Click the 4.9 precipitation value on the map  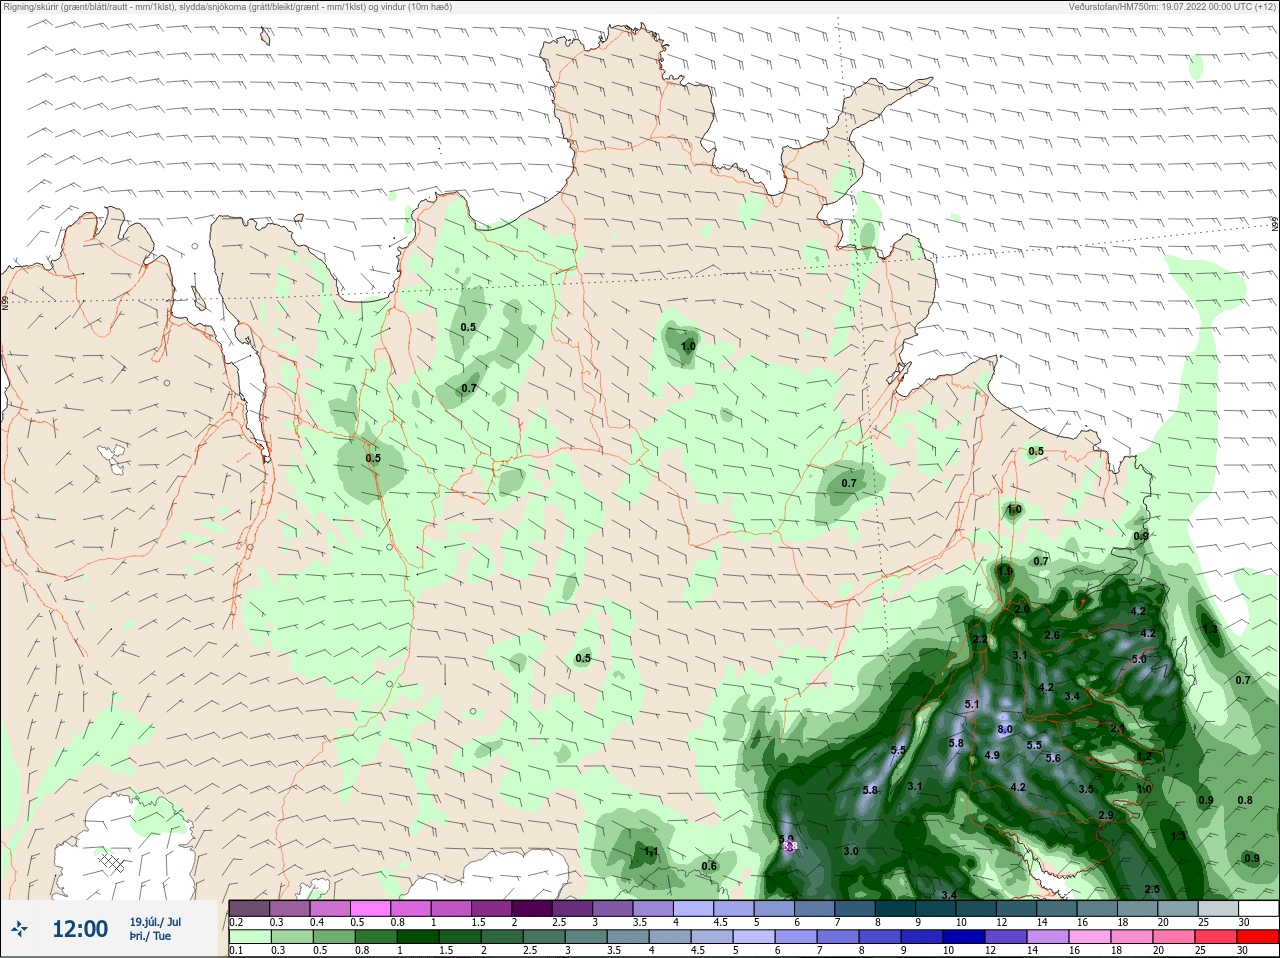pyautogui.click(x=992, y=755)
